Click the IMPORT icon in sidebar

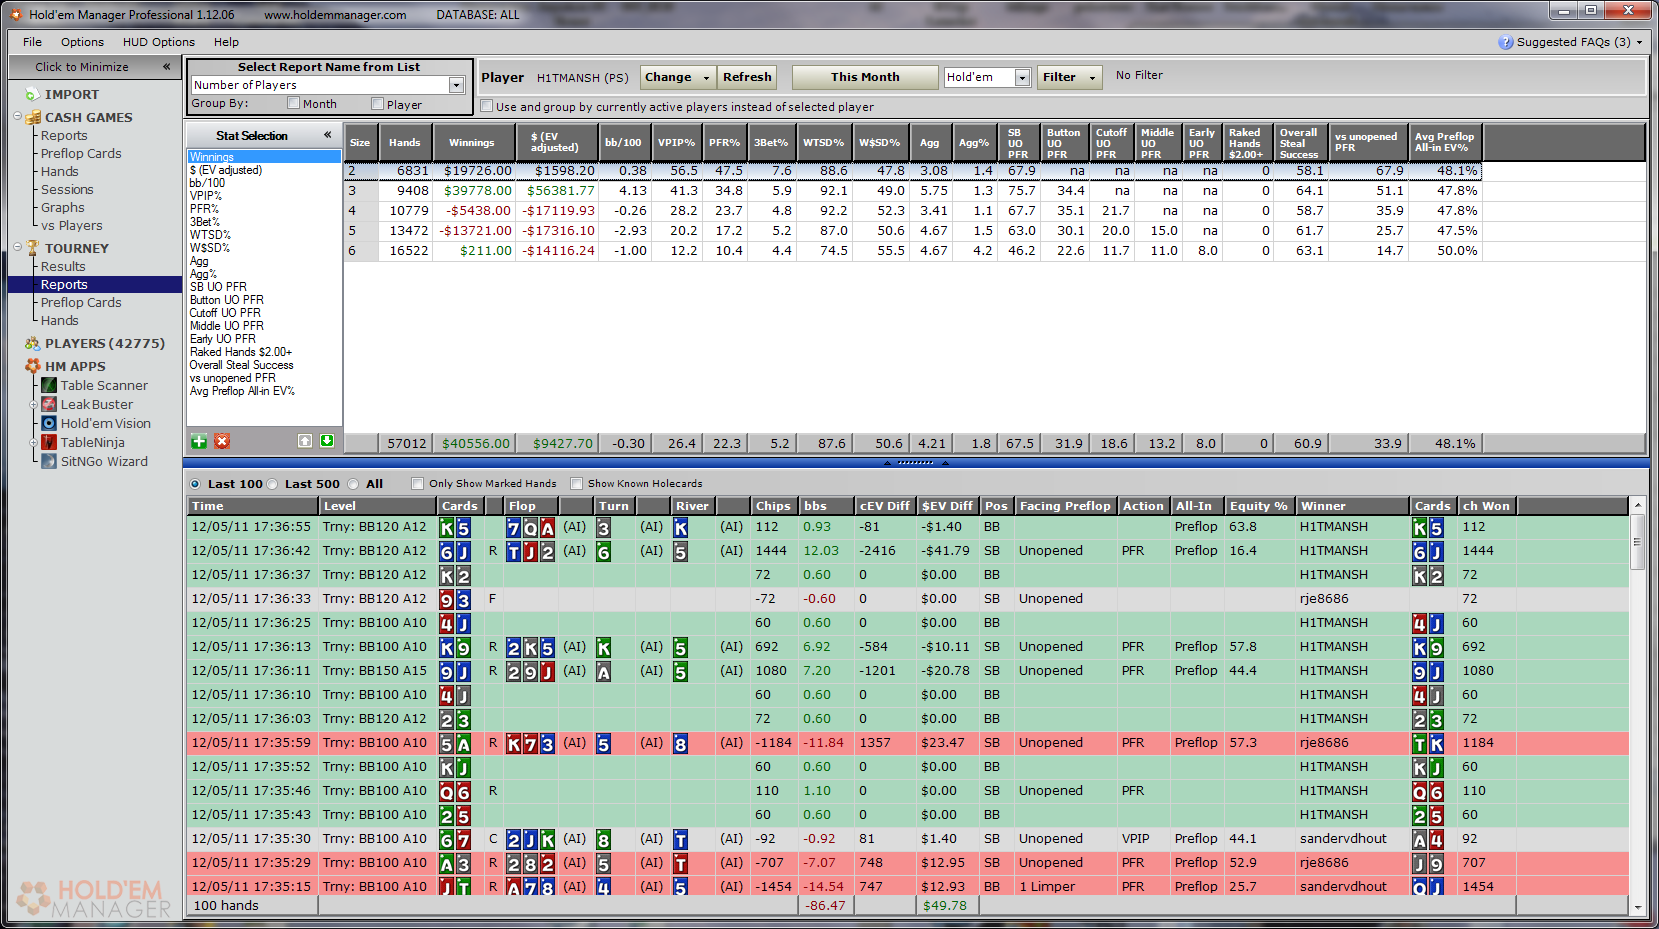(x=32, y=94)
